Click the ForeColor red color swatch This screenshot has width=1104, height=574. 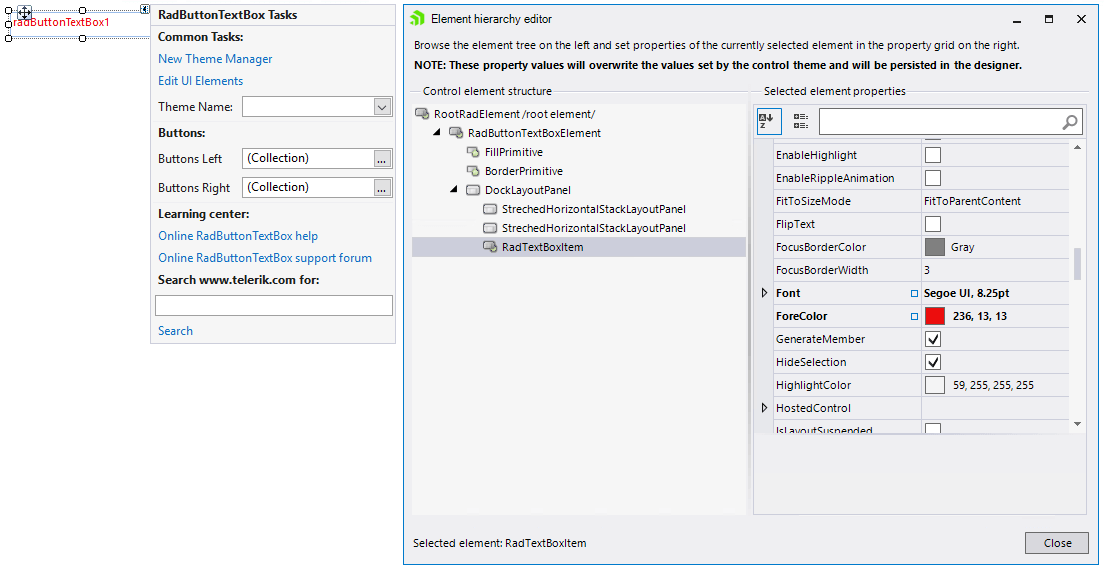point(934,316)
